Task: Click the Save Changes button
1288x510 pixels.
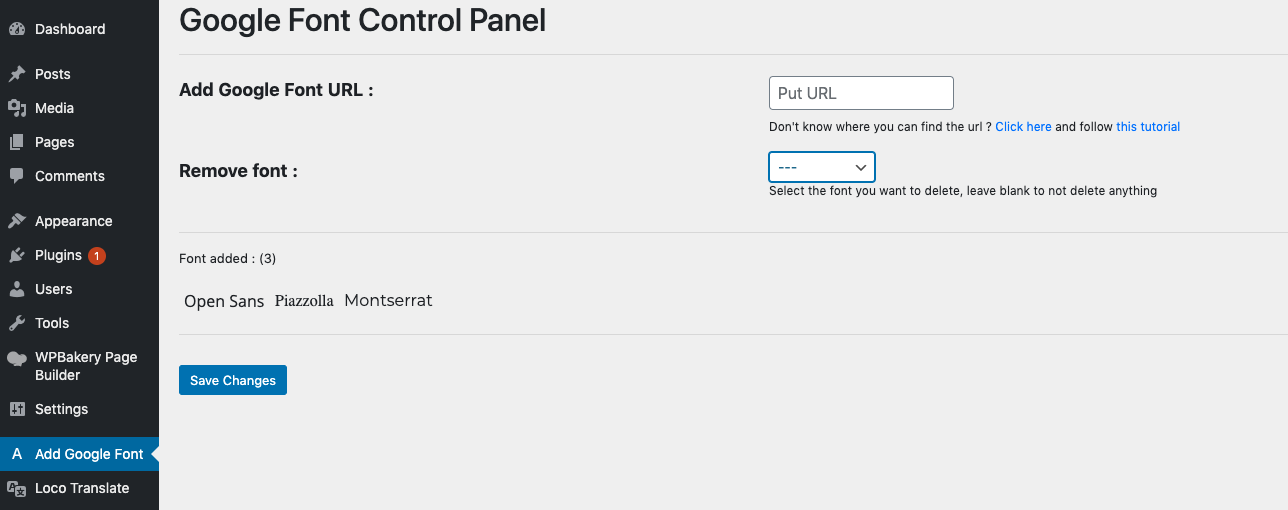Action: tap(233, 380)
